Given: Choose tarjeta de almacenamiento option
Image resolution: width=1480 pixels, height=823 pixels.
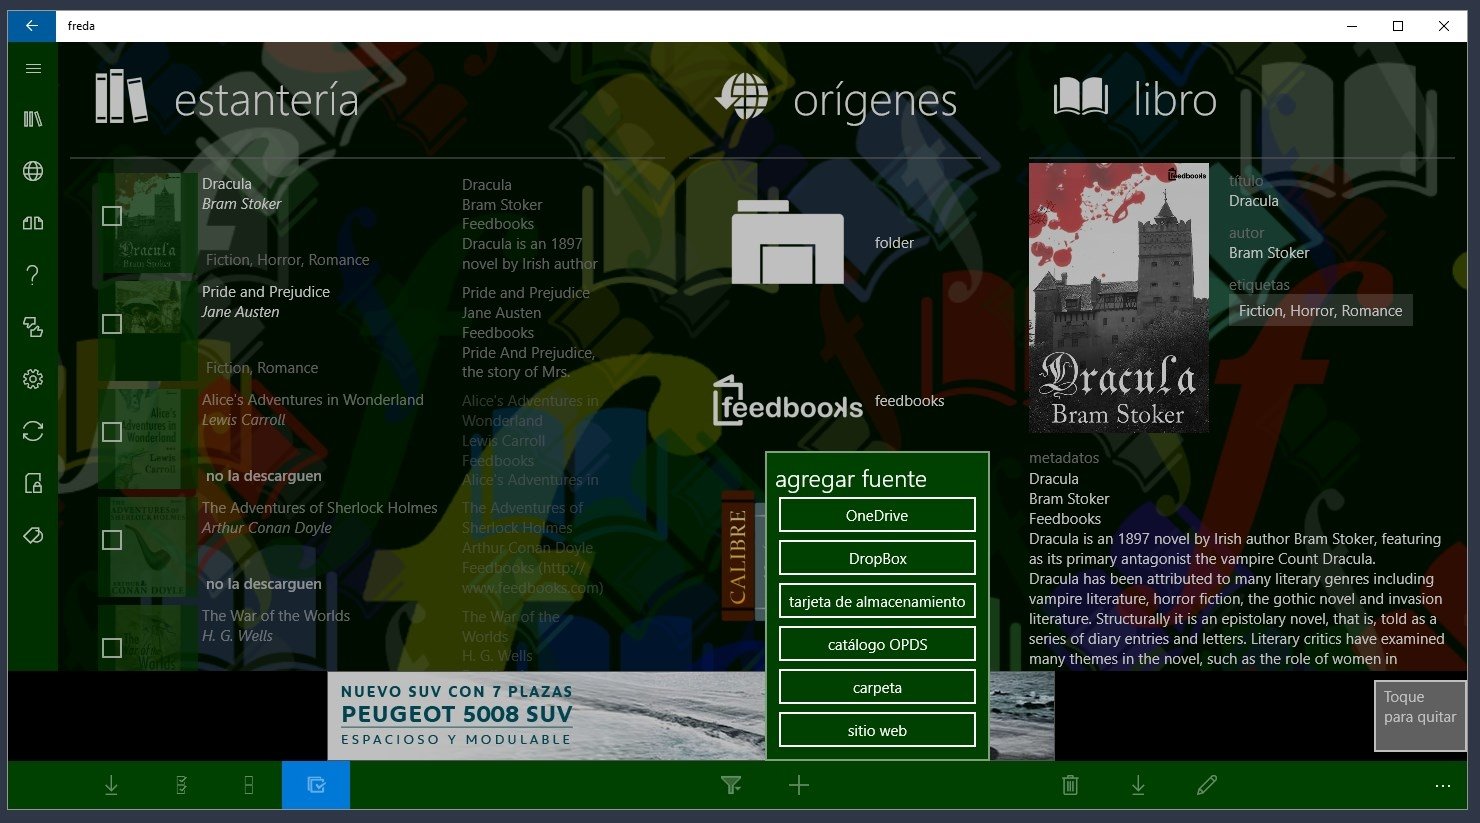Looking at the screenshot, I should pyautogui.click(x=877, y=601).
